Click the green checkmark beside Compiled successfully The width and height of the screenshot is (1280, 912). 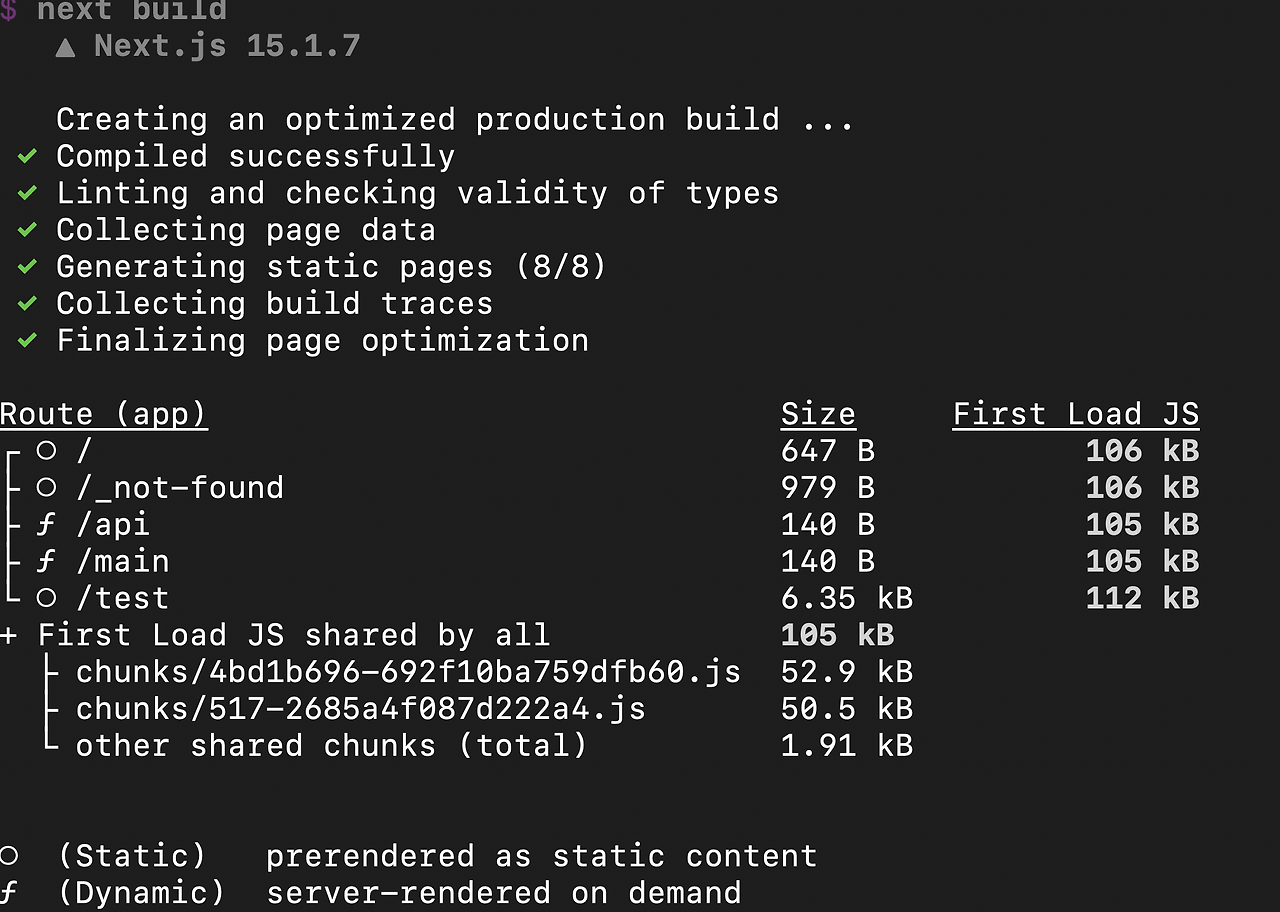coord(28,157)
